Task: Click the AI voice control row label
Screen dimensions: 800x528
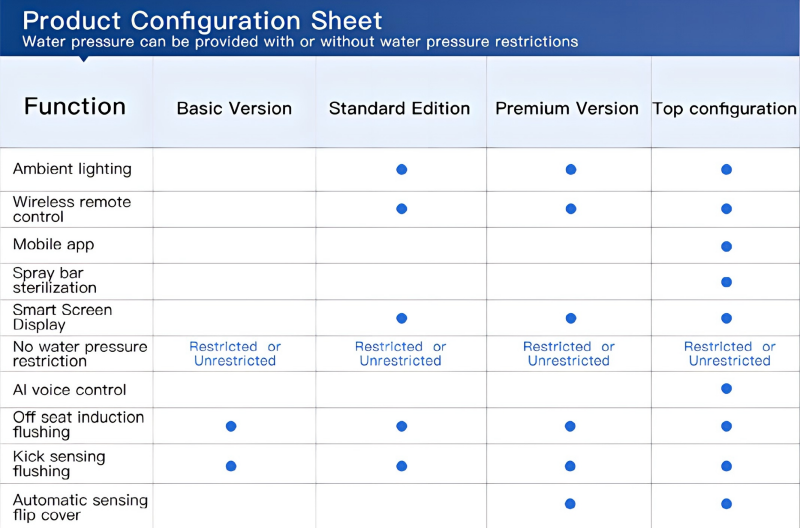Action: [x=69, y=390]
